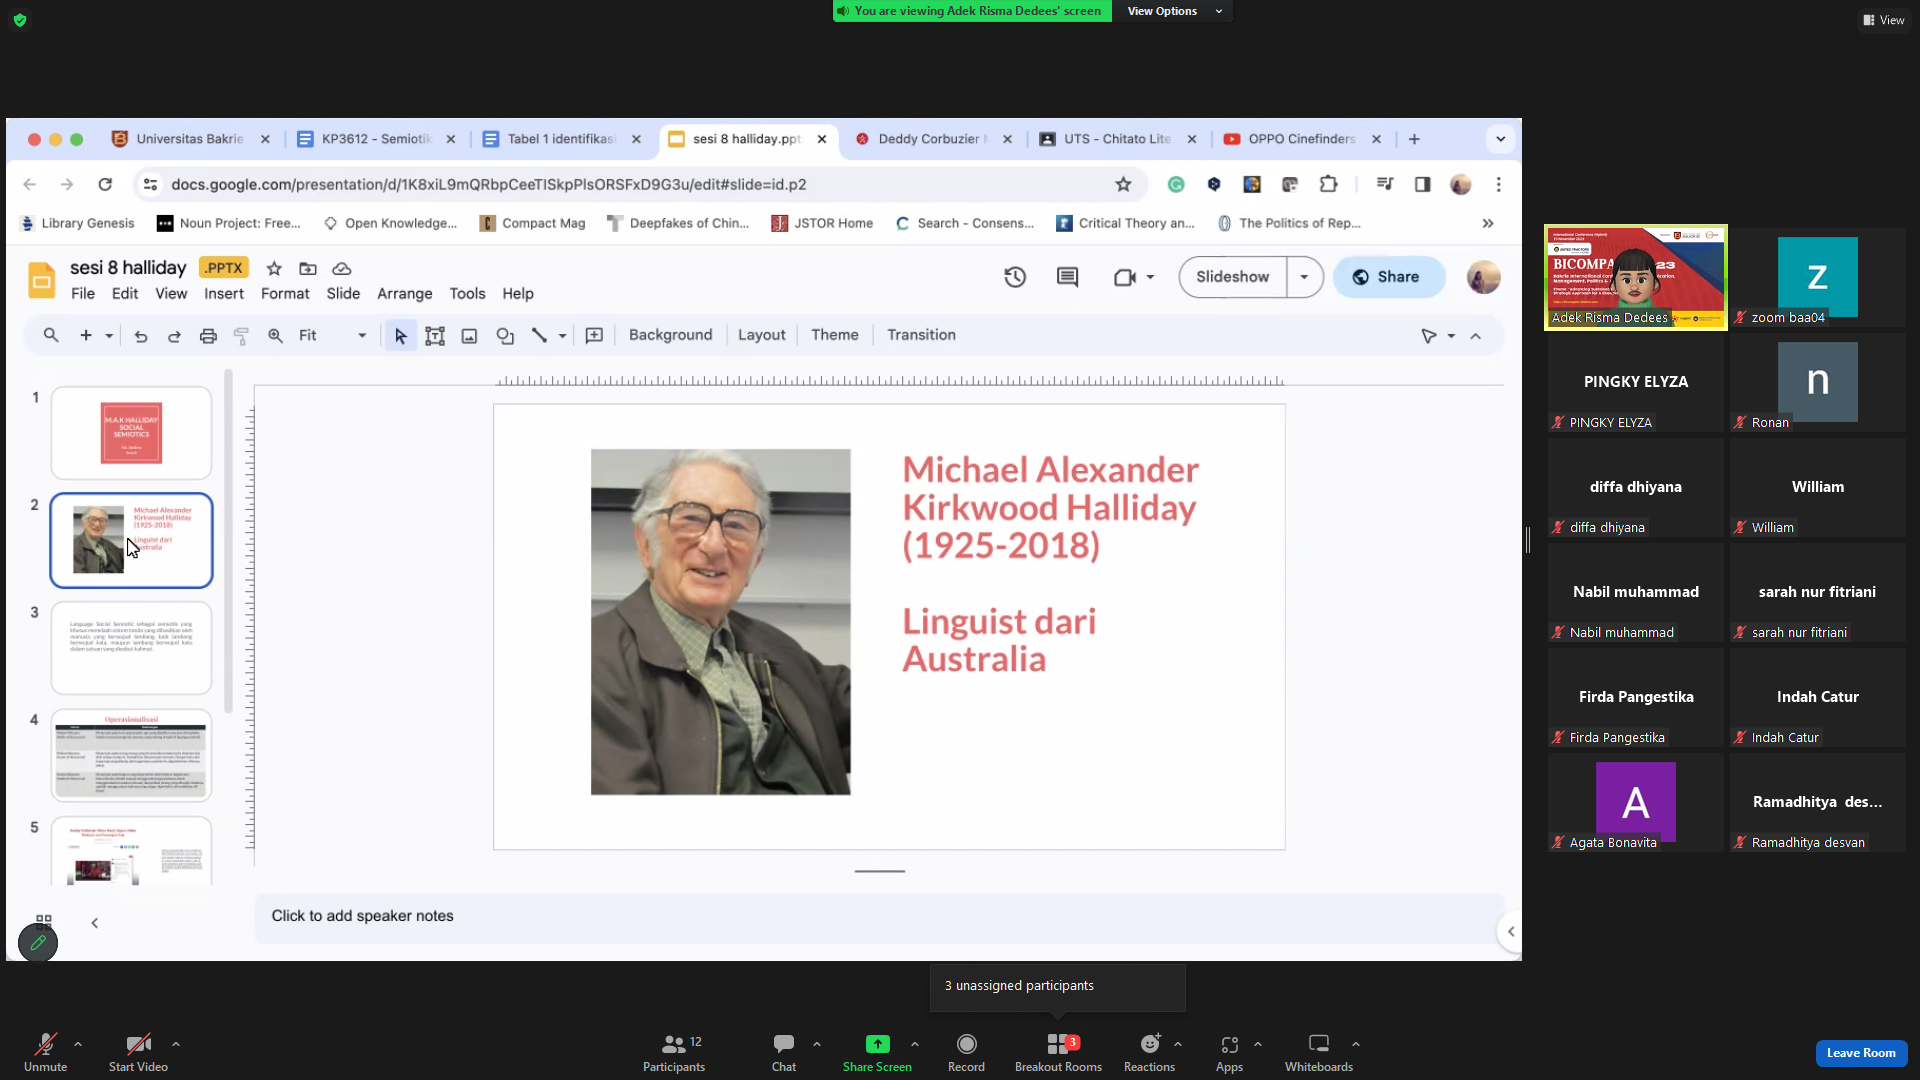Click the Zoom tool icon
Image resolution: width=1920 pixels, height=1080 pixels.
275,336
